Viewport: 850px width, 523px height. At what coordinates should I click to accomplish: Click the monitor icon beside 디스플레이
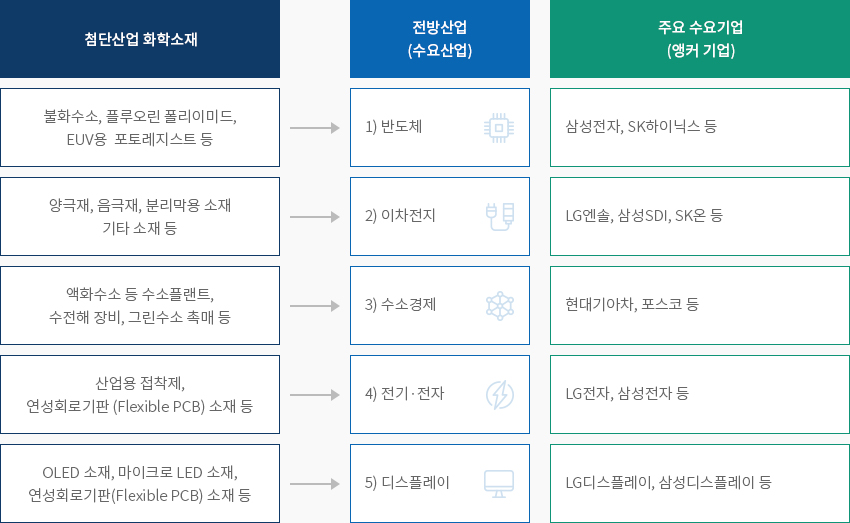[499, 484]
